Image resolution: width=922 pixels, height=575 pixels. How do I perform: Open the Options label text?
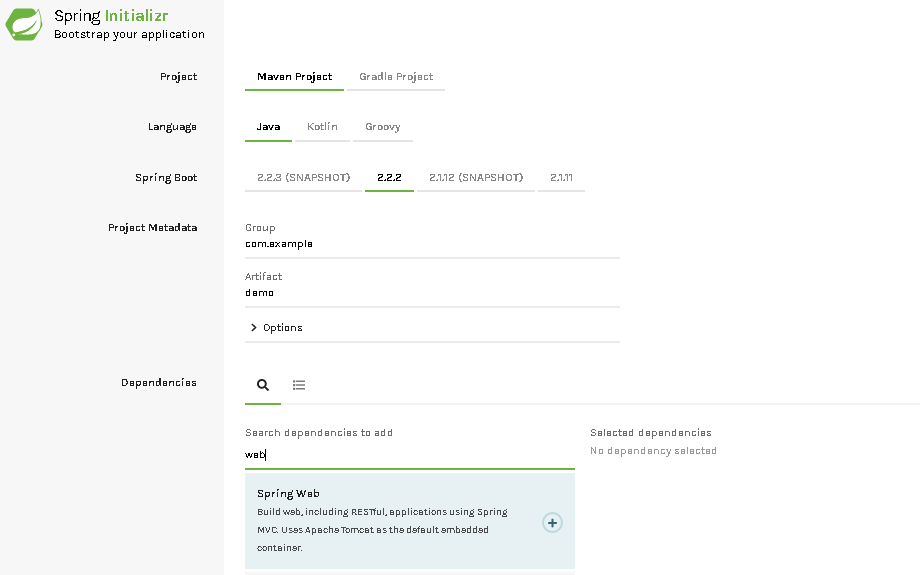[x=283, y=328]
